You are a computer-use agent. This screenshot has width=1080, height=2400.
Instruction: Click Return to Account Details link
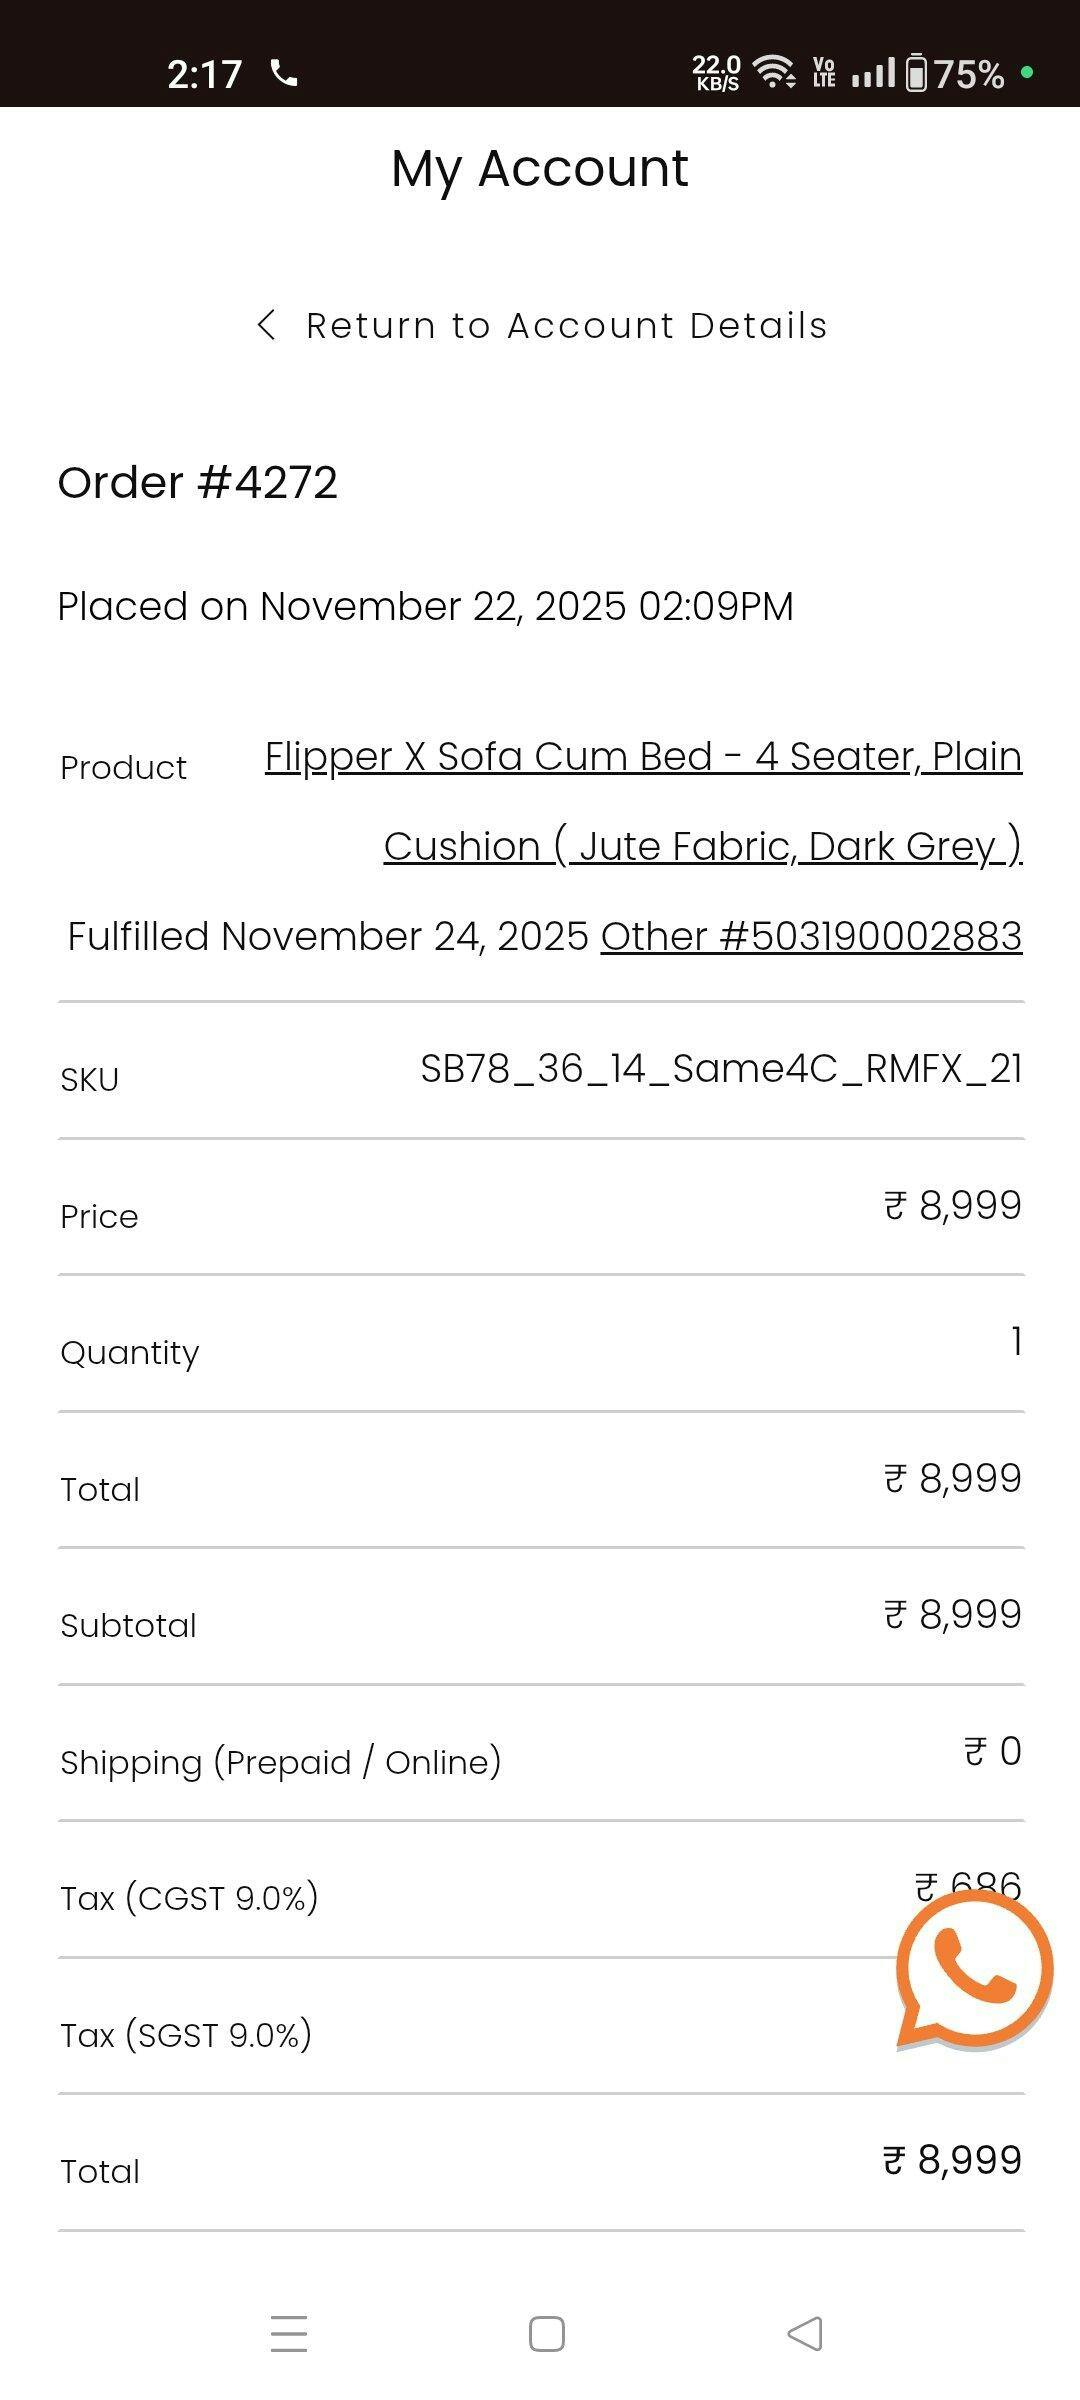tap(566, 326)
